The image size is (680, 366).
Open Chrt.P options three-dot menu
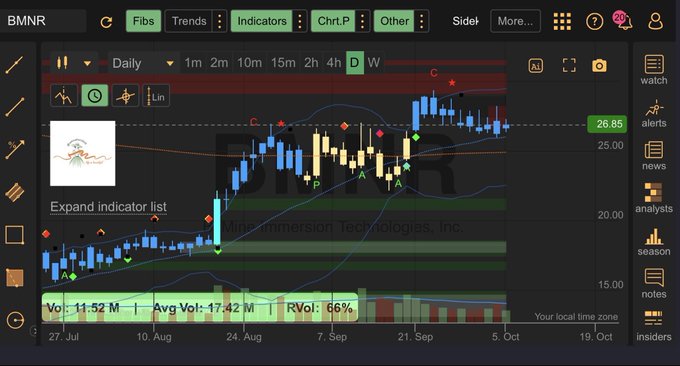point(363,21)
